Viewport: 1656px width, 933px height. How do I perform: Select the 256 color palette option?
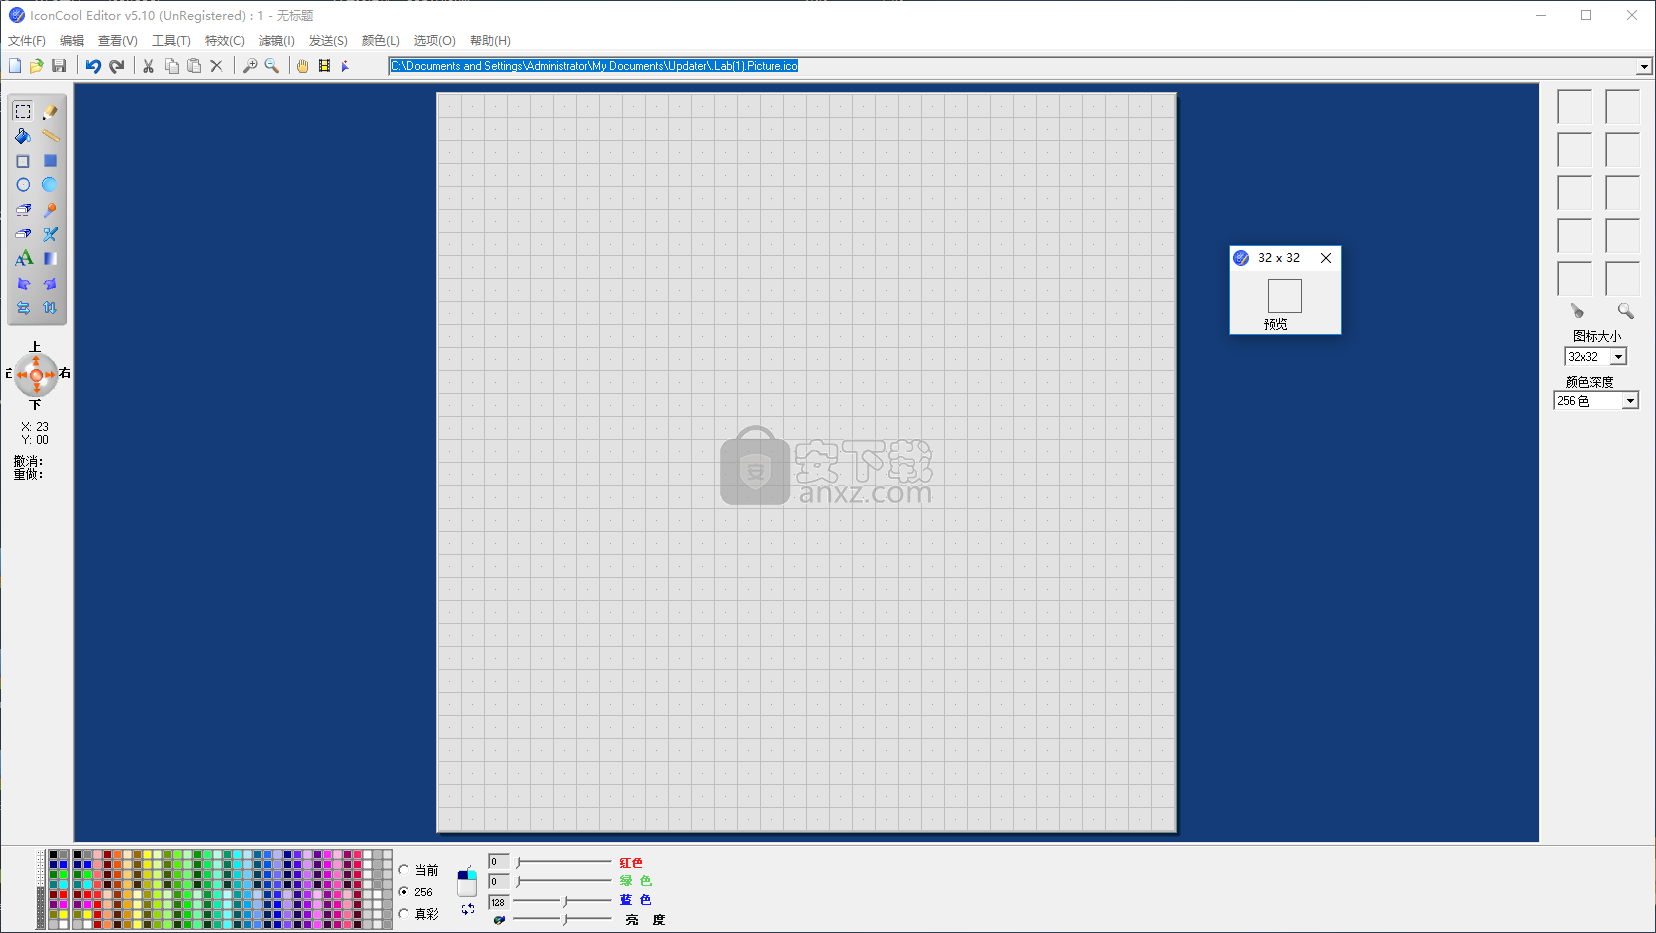tap(404, 891)
